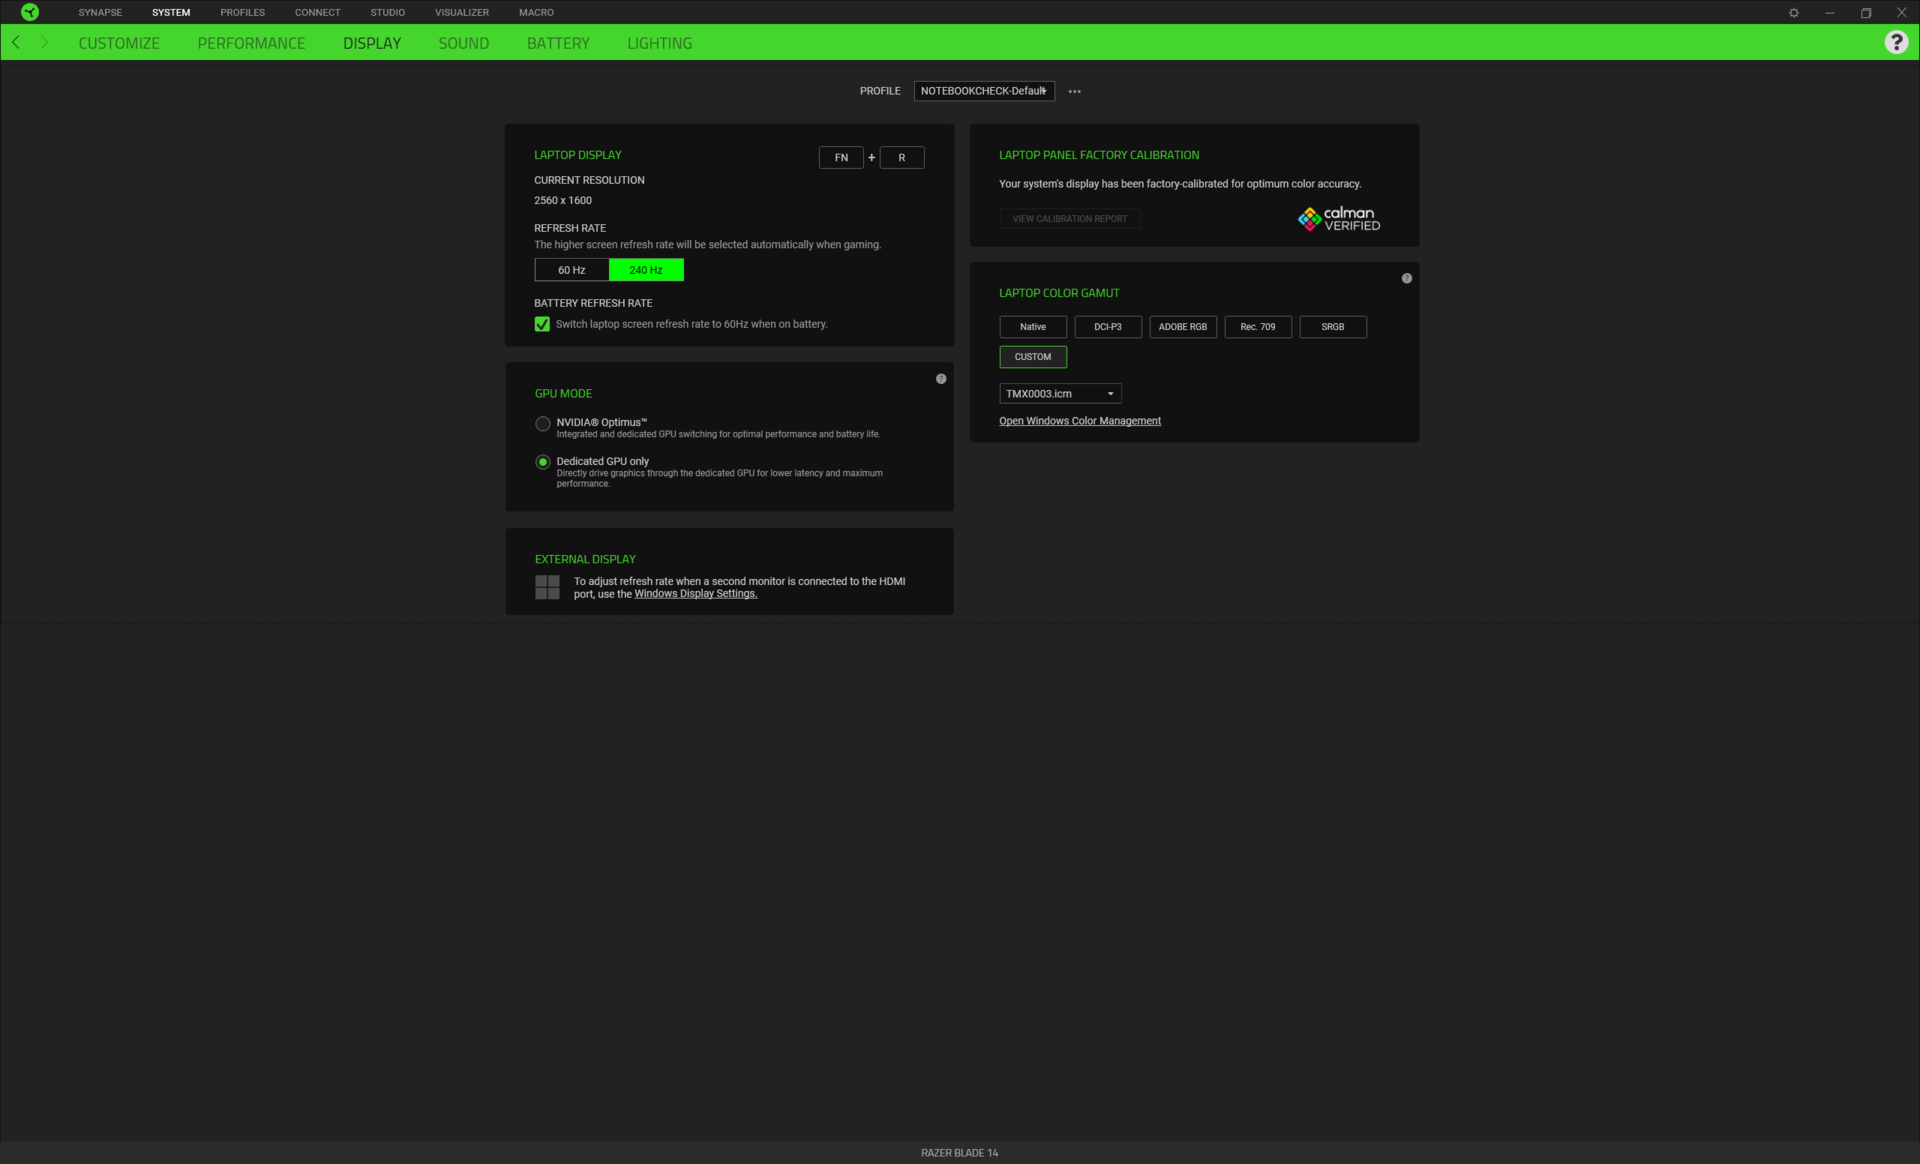The width and height of the screenshot is (1920, 1164).
Task: Open the Macro menu item
Action: [536, 13]
